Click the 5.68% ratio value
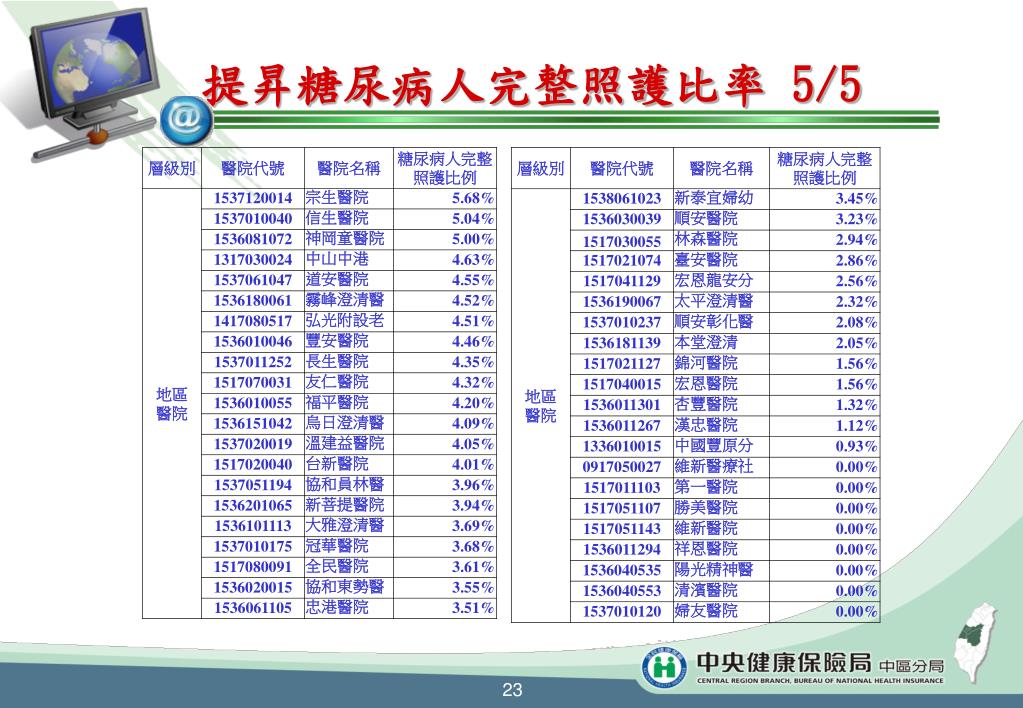Viewport: 1023px width, 708px height. coord(472,198)
